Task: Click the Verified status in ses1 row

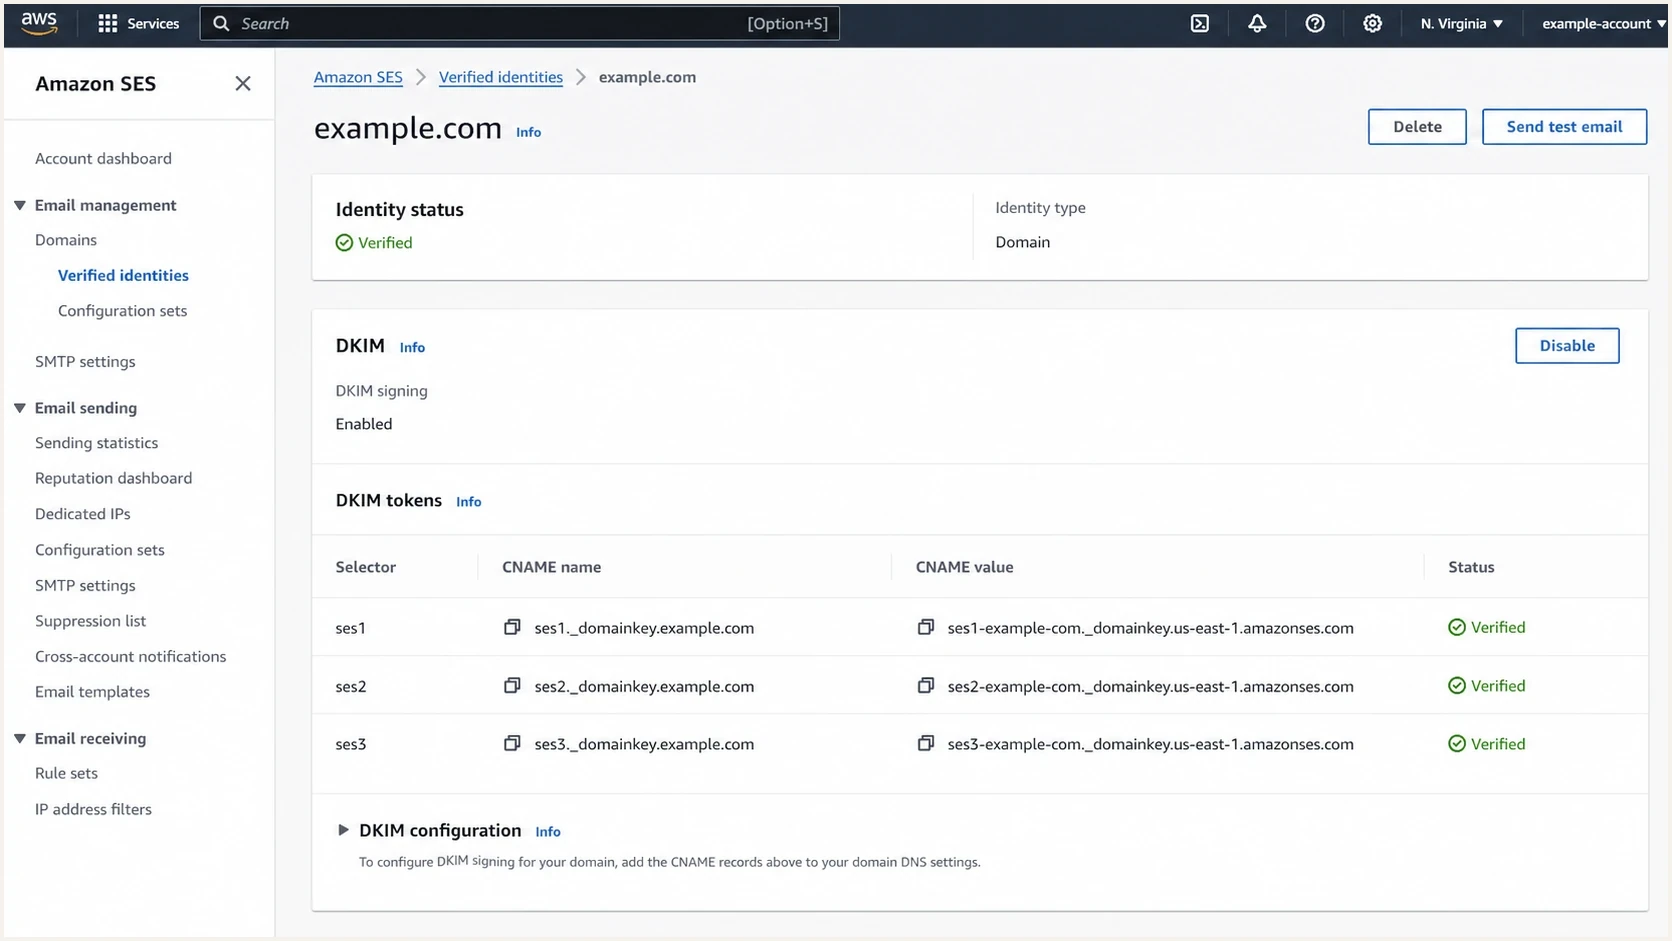Action: 1487,627
